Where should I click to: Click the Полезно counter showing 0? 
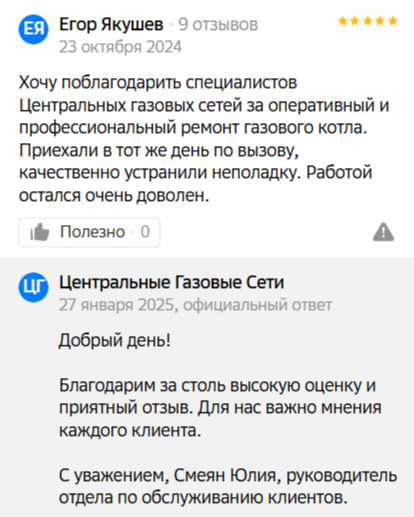[x=145, y=232]
